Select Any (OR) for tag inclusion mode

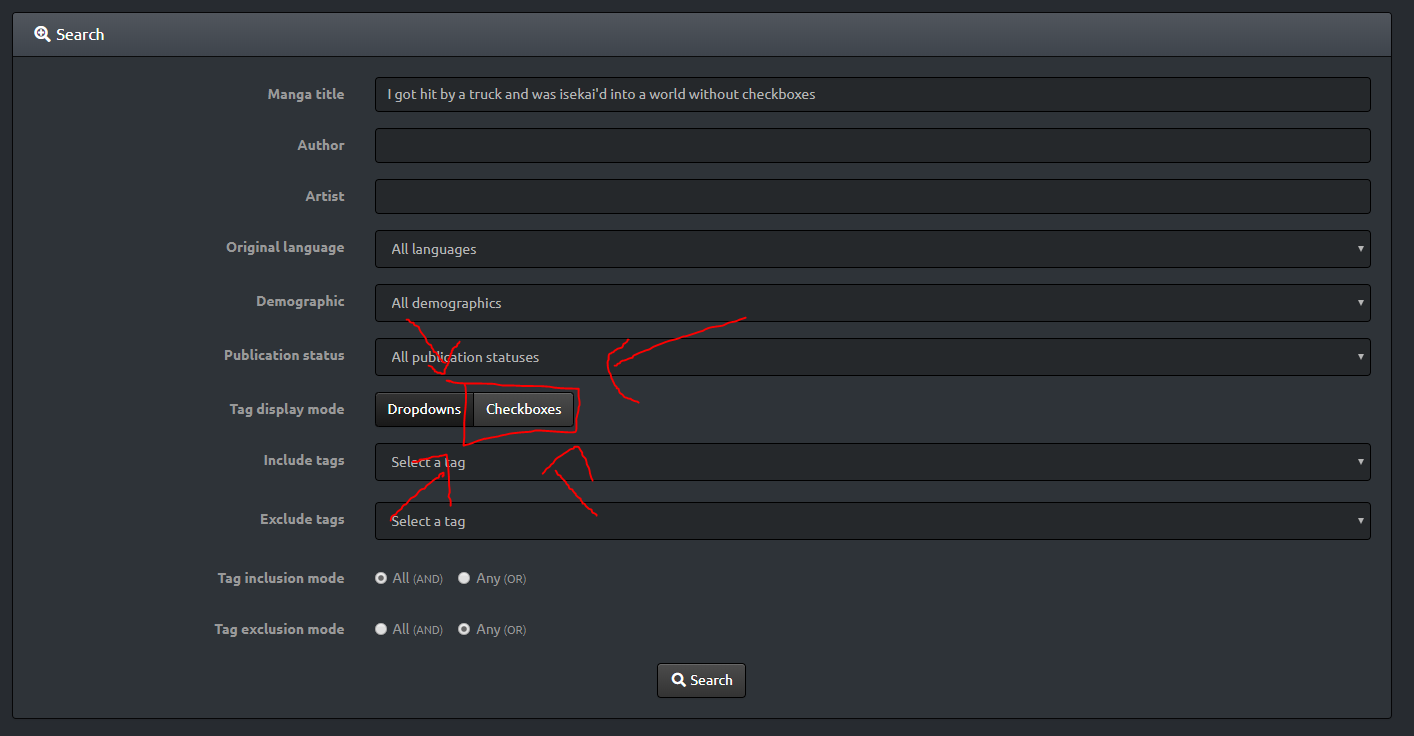[464, 578]
